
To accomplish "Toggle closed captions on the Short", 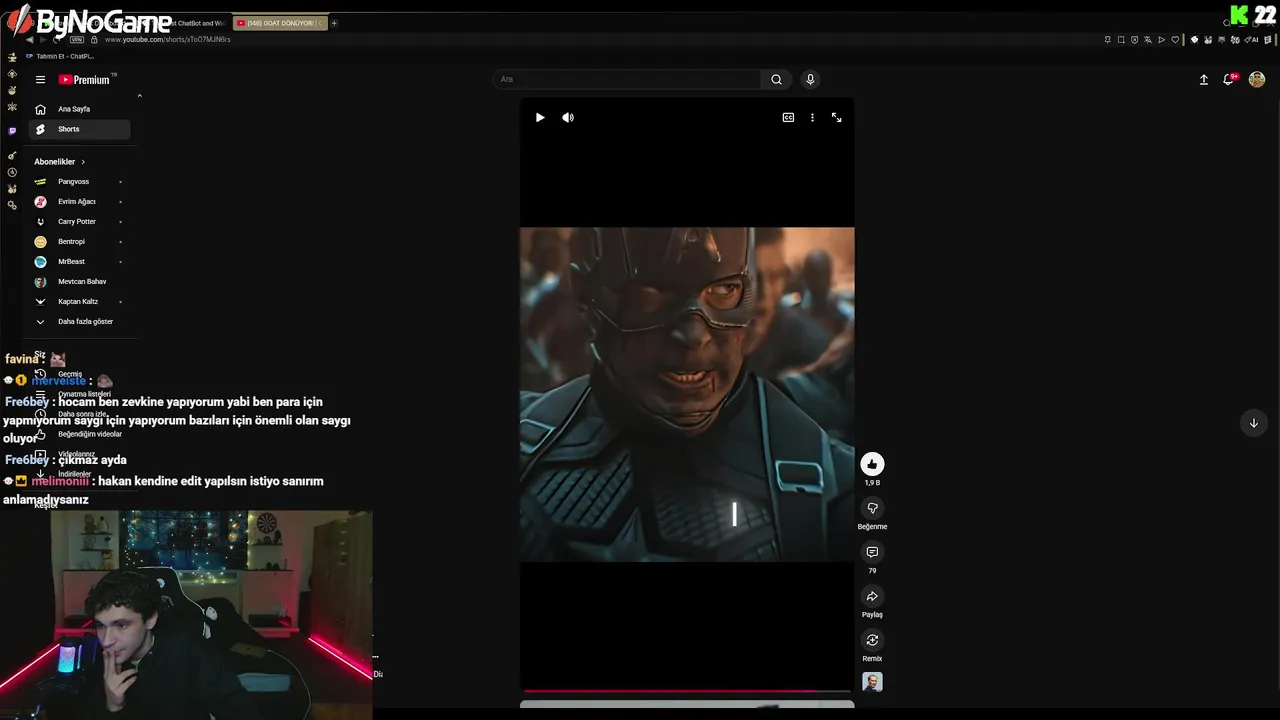I will 788,118.
